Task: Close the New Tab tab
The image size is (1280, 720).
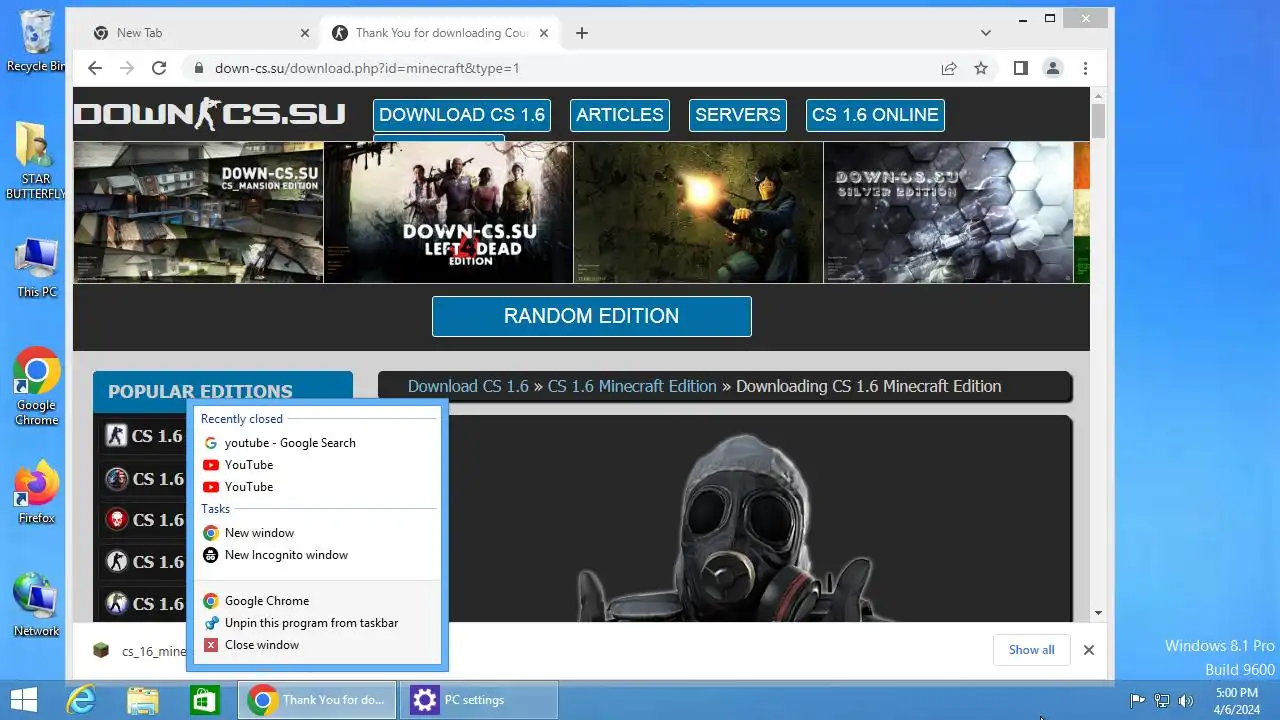Action: tap(305, 33)
